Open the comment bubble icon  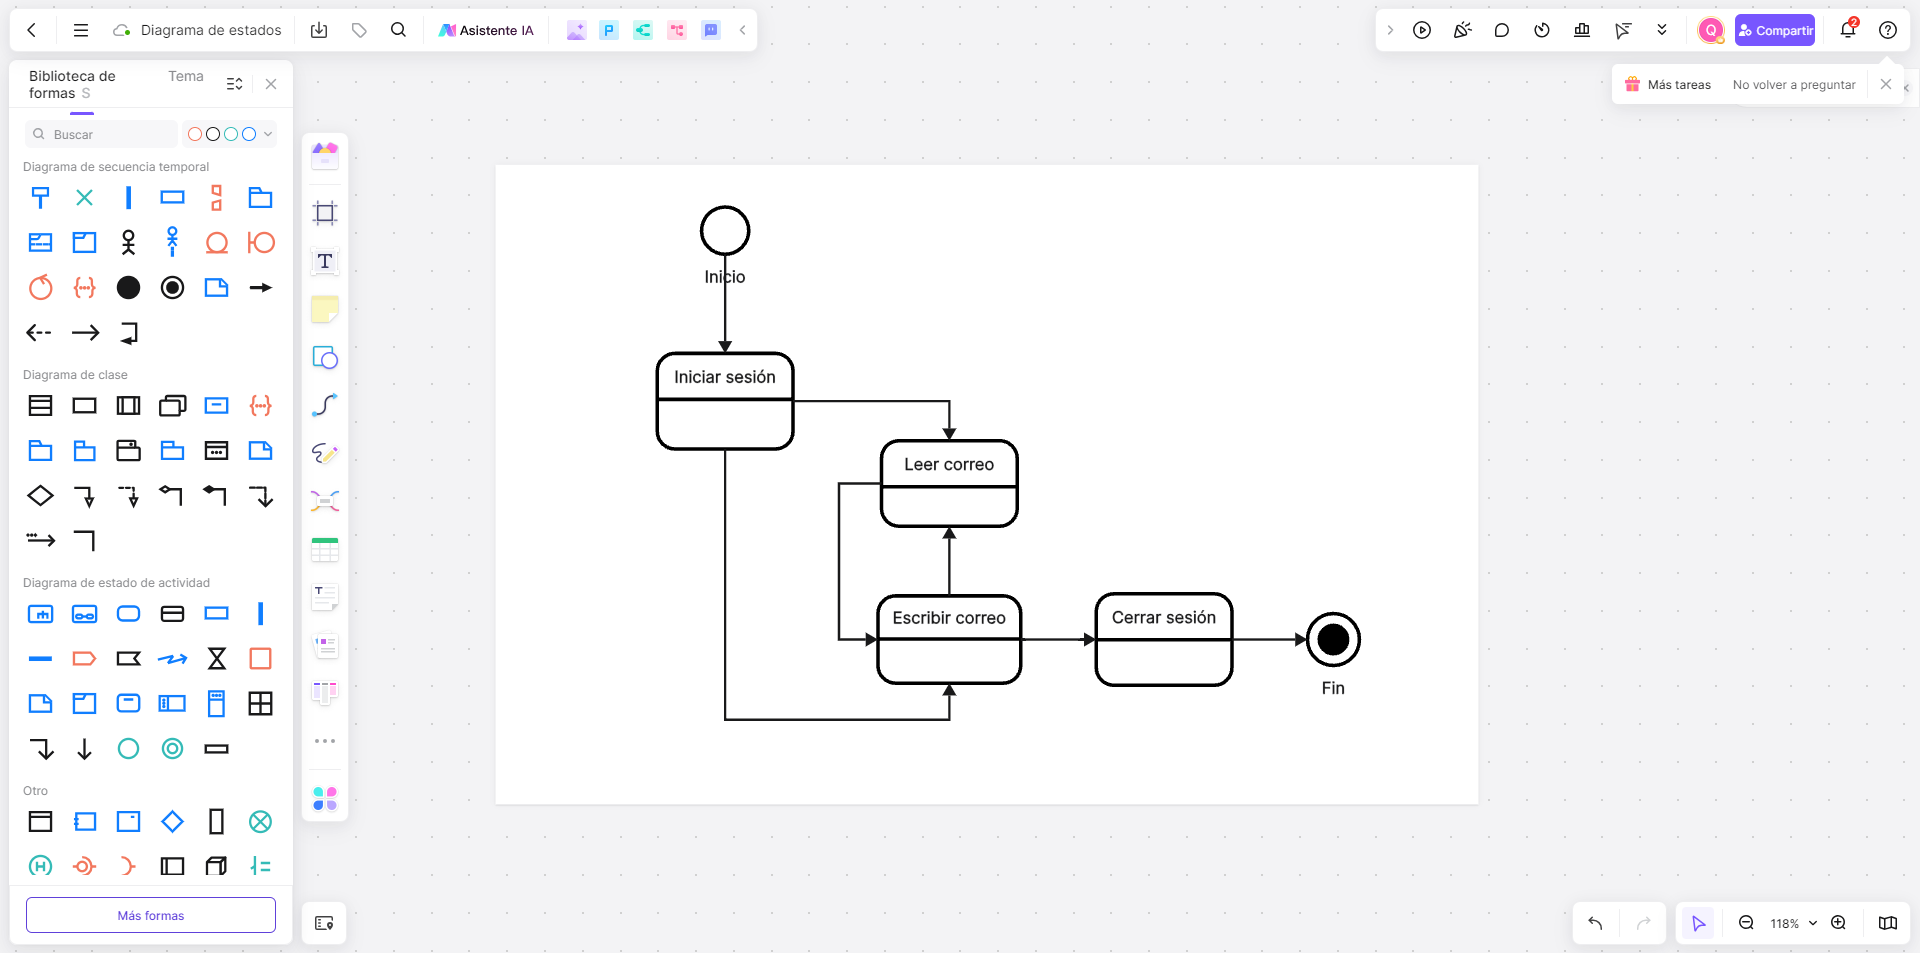pos(1502,30)
